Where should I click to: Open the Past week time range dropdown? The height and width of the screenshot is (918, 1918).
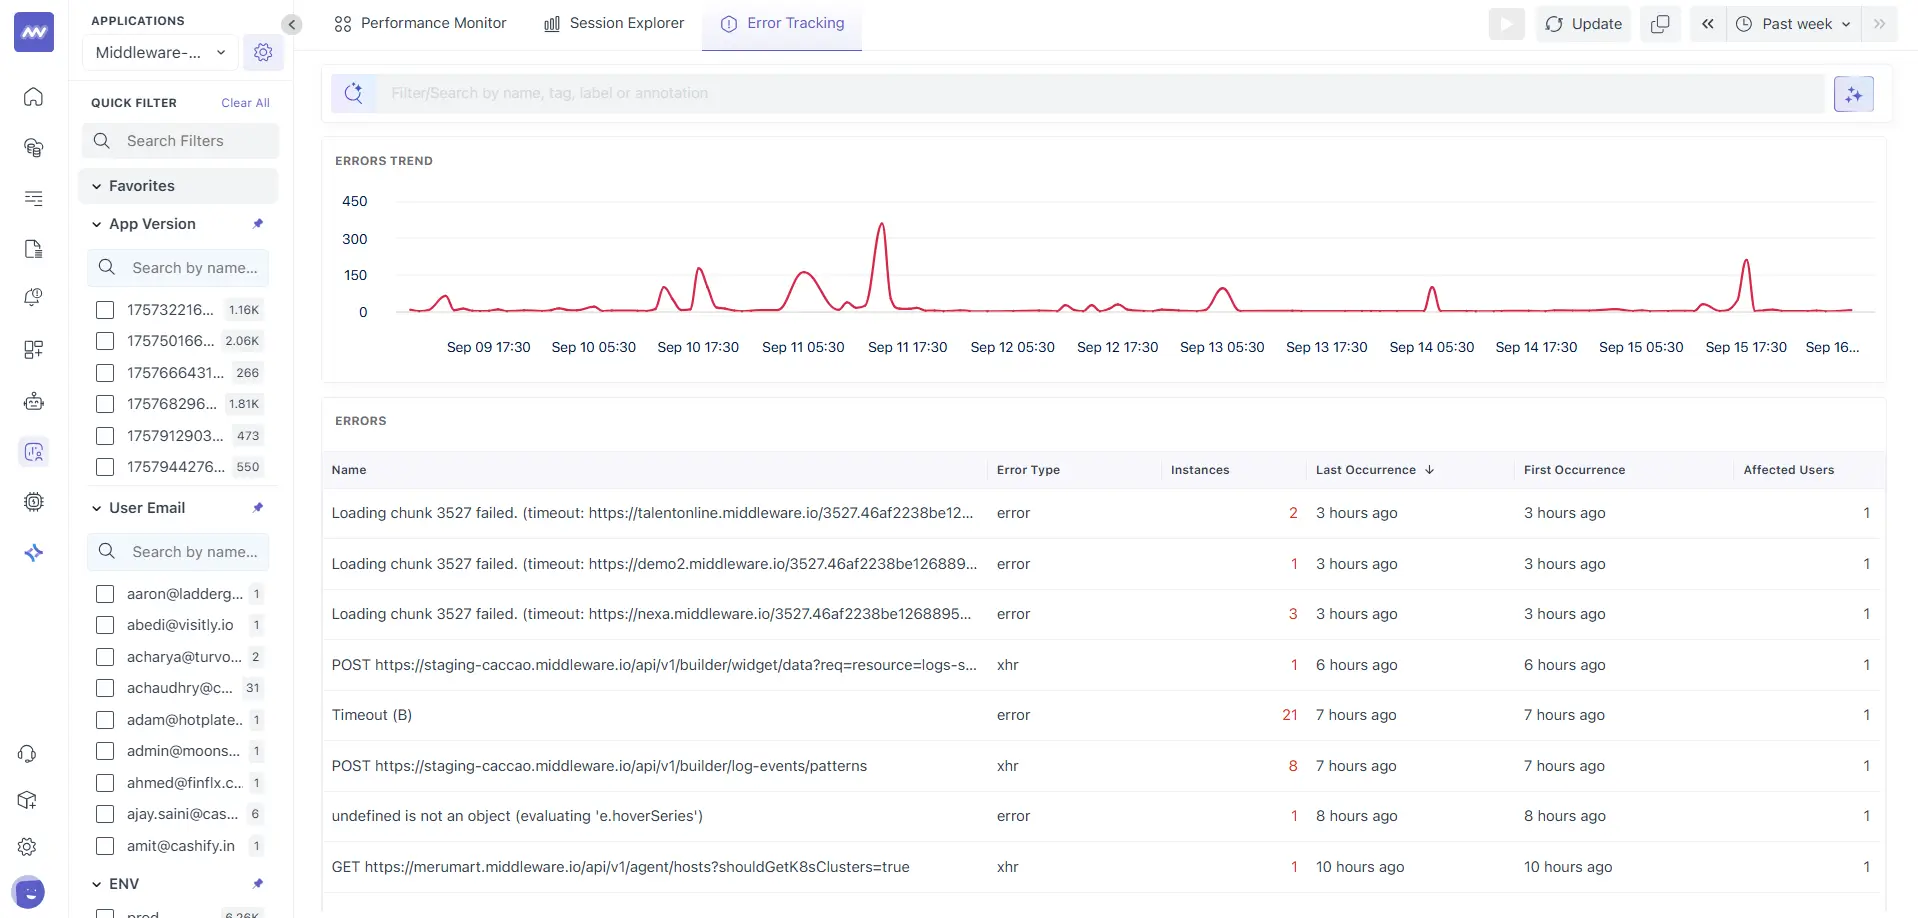(x=1793, y=23)
